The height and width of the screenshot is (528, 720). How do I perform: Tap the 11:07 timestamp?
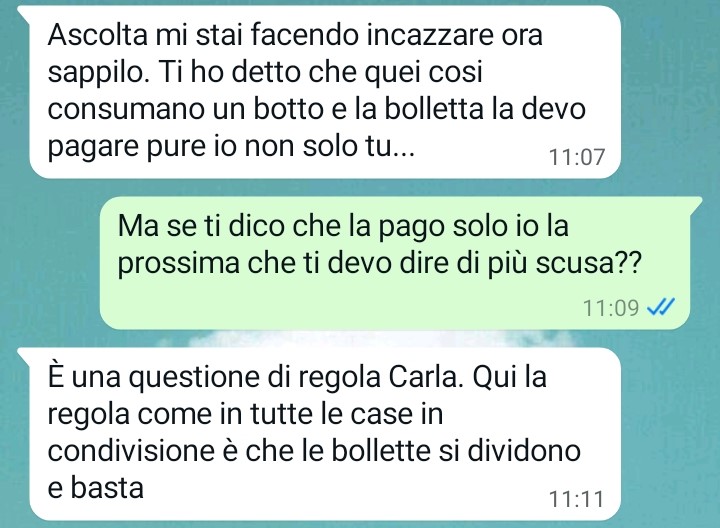pos(577,157)
